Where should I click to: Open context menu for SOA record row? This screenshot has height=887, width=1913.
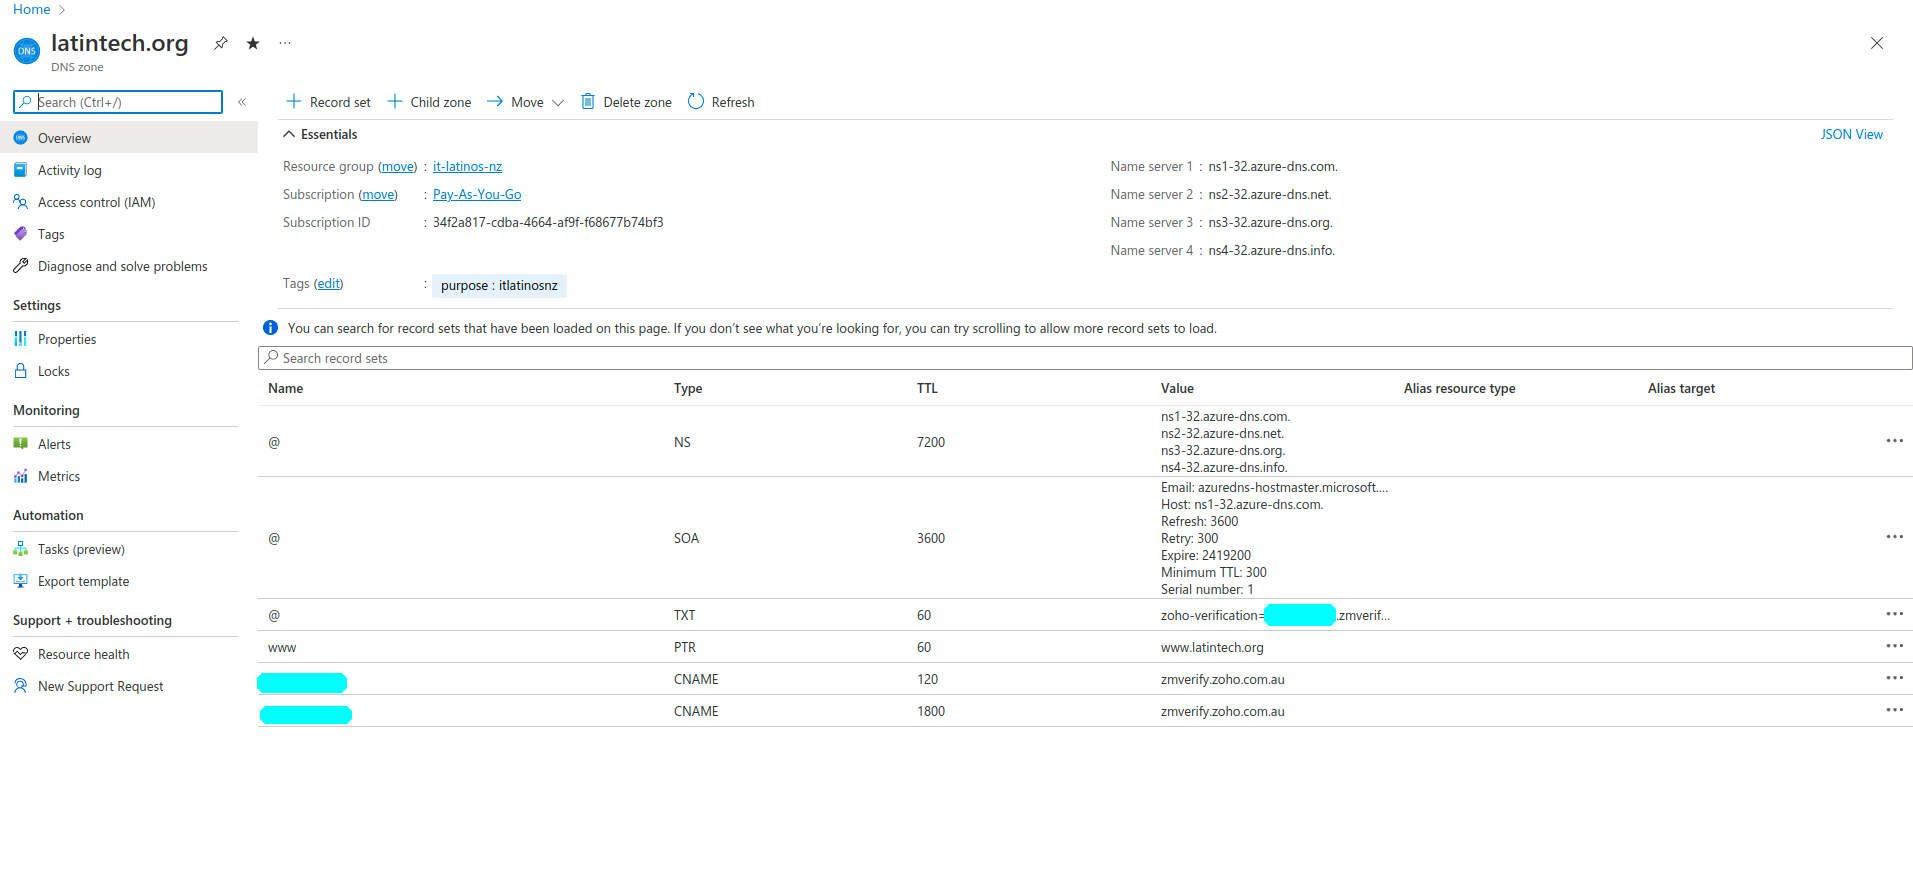(1894, 537)
